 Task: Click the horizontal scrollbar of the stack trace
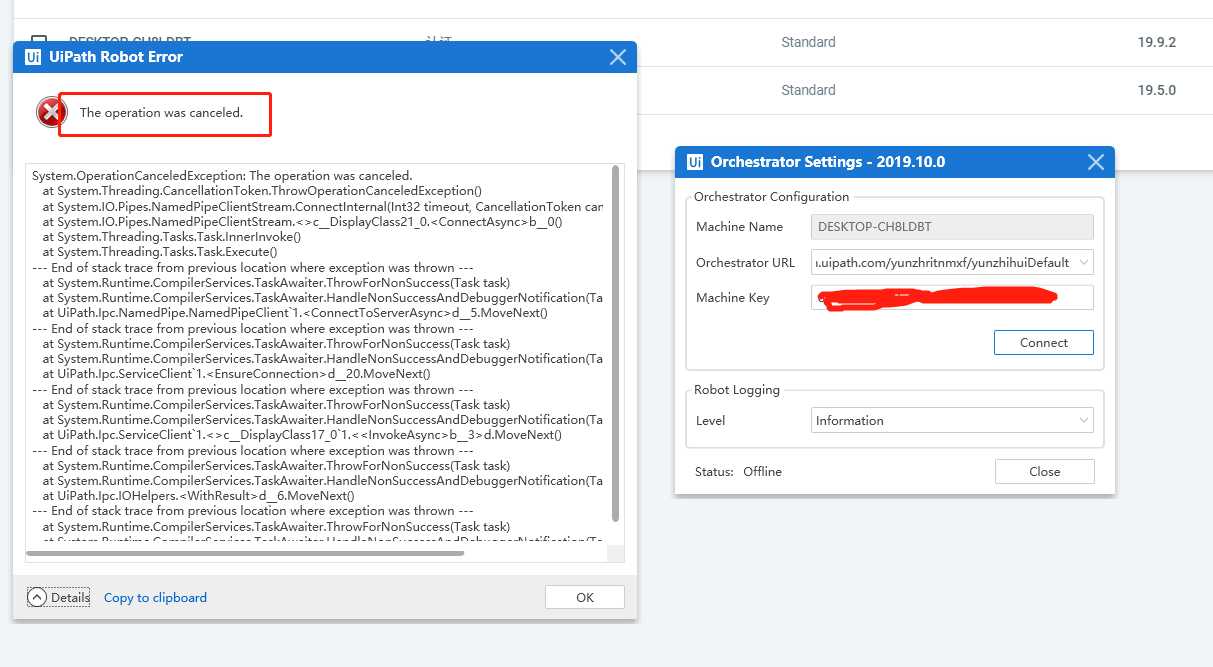tap(245, 553)
